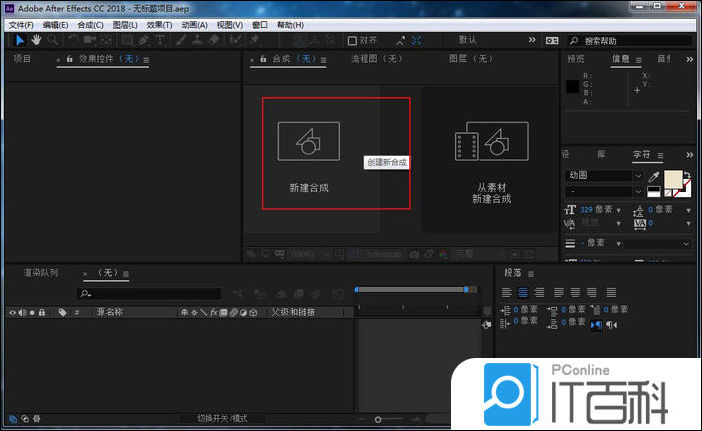Align paragraph text center

tap(523, 293)
